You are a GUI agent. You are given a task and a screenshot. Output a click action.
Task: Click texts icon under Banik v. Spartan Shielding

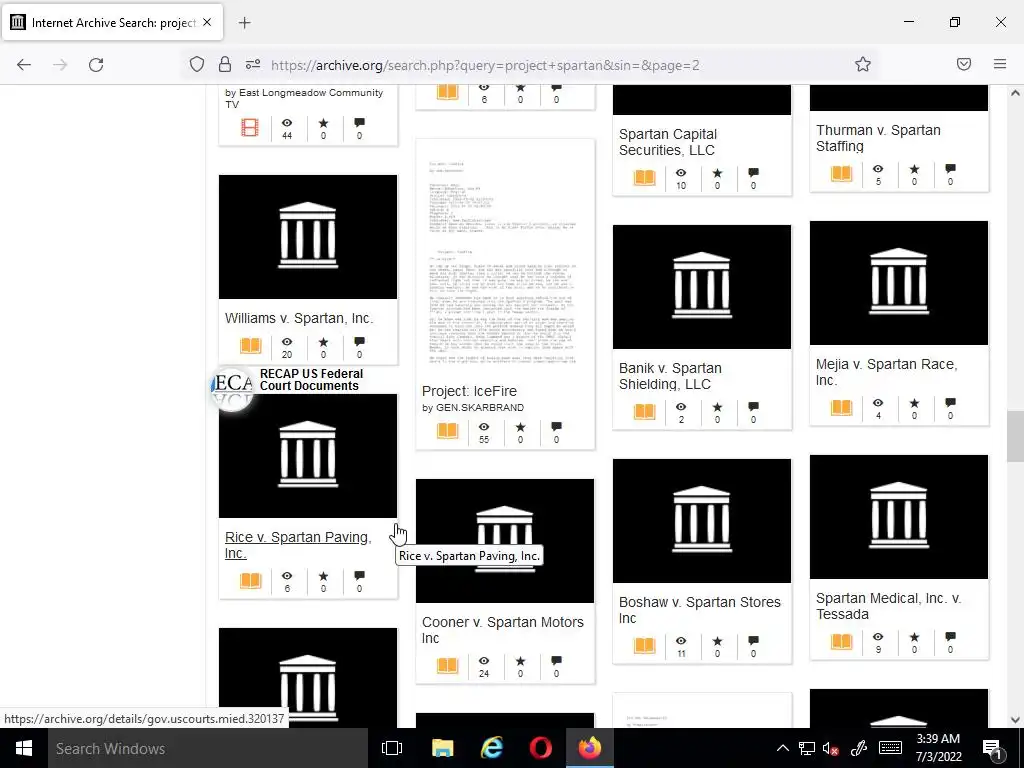pyautogui.click(x=645, y=411)
